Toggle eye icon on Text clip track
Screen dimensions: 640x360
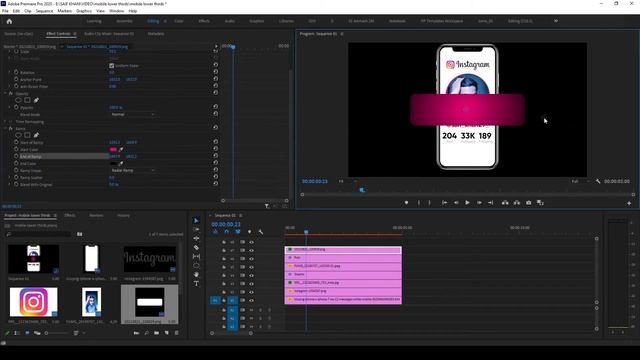[x=251, y=259]
